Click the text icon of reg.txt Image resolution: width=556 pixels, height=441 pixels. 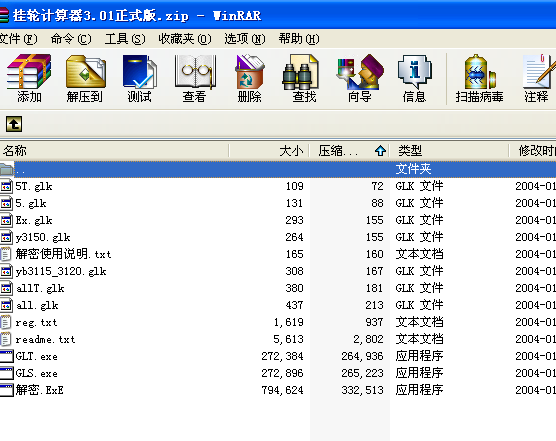pos(5,322)
